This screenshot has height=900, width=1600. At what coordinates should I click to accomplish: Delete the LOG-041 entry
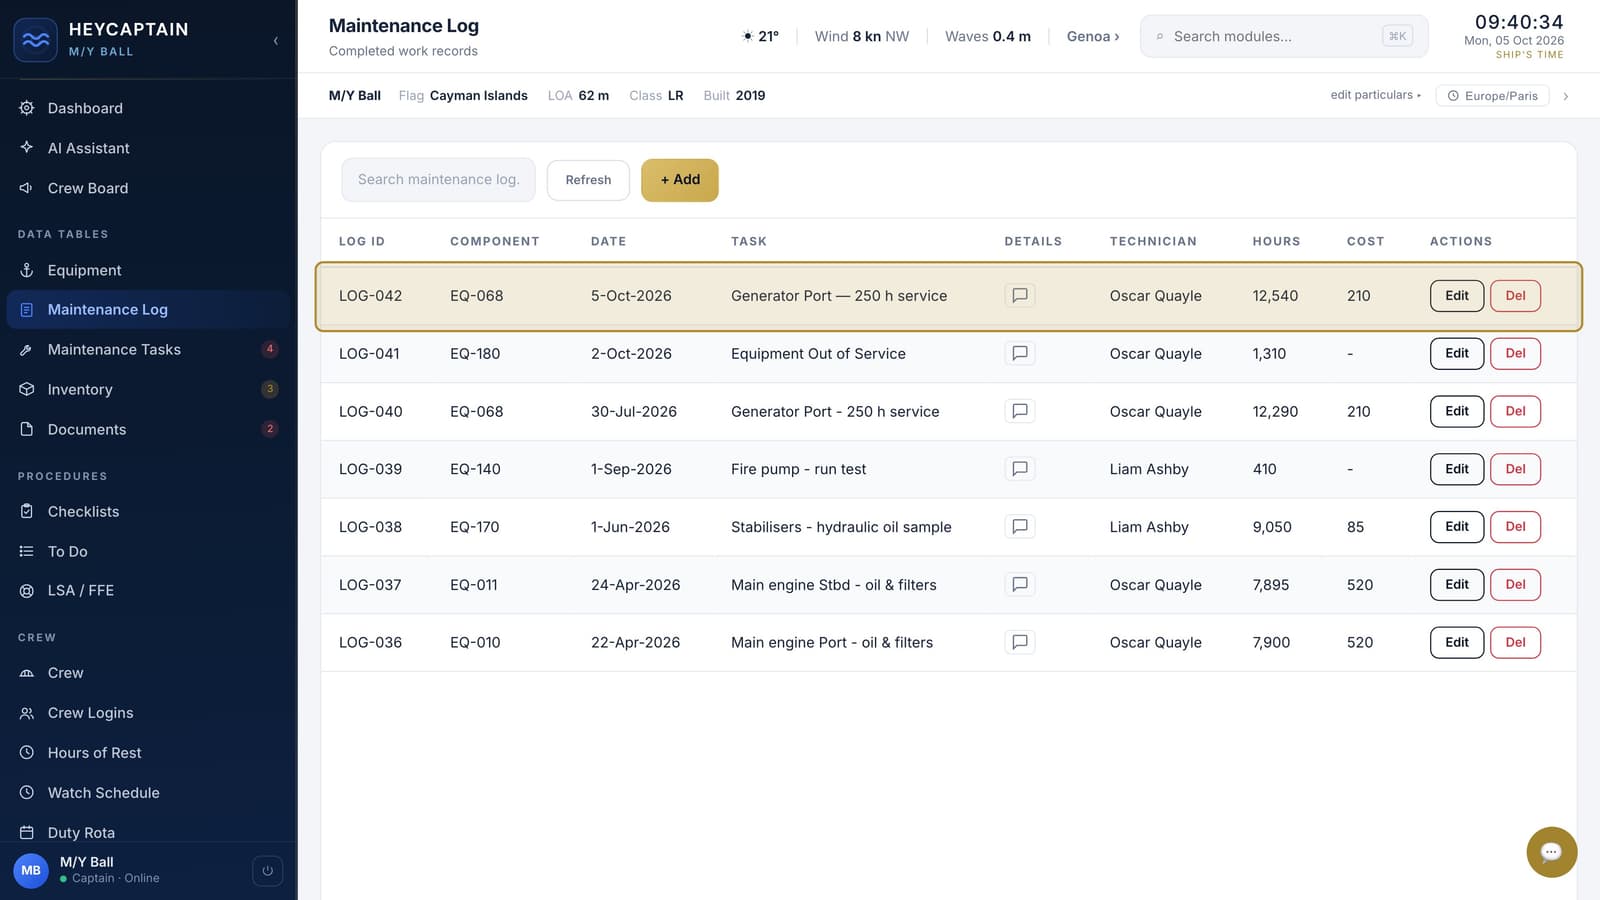[x=1515, y=353]
